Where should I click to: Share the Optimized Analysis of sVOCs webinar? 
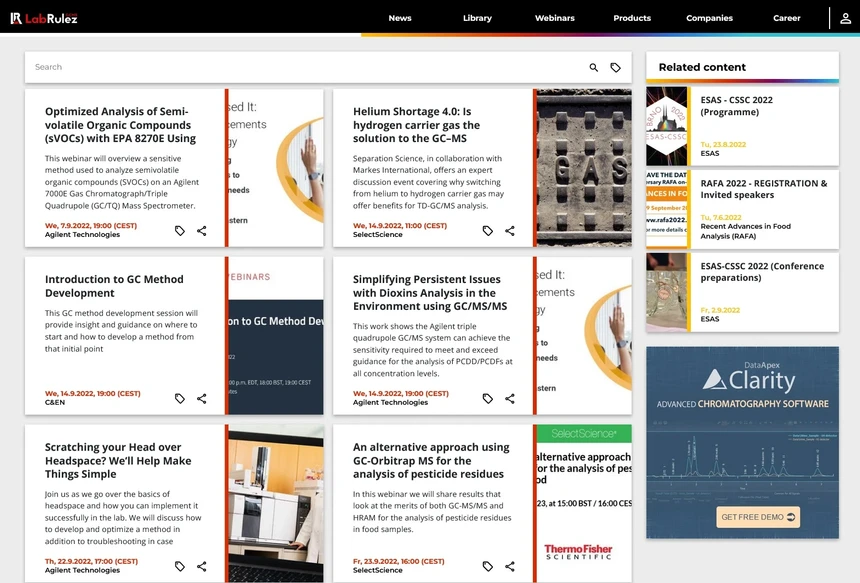click(202, 231)
